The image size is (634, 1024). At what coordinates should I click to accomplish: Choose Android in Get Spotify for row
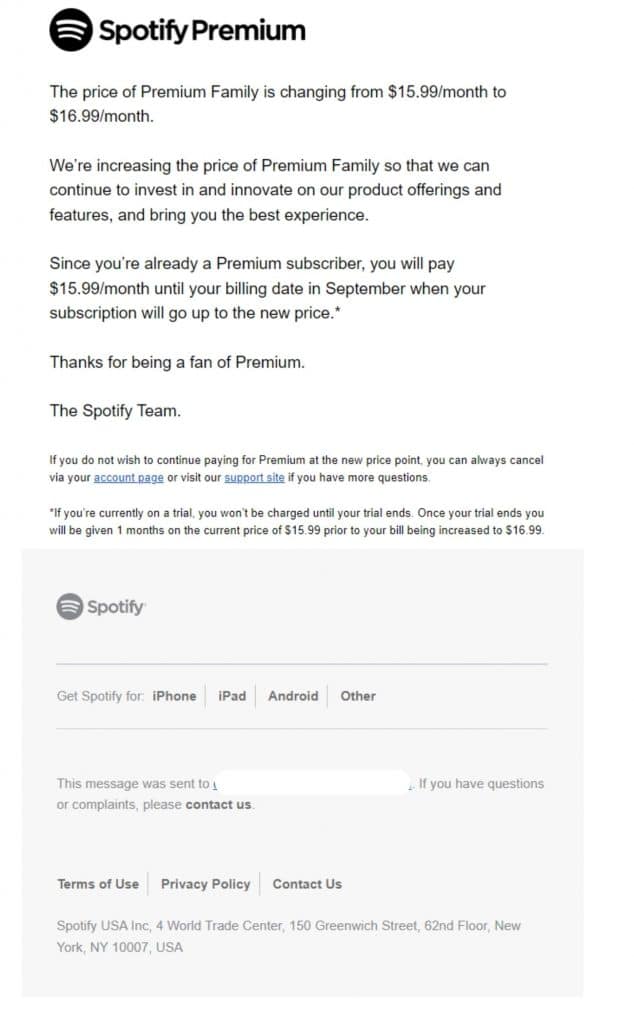tap(293, 696)
